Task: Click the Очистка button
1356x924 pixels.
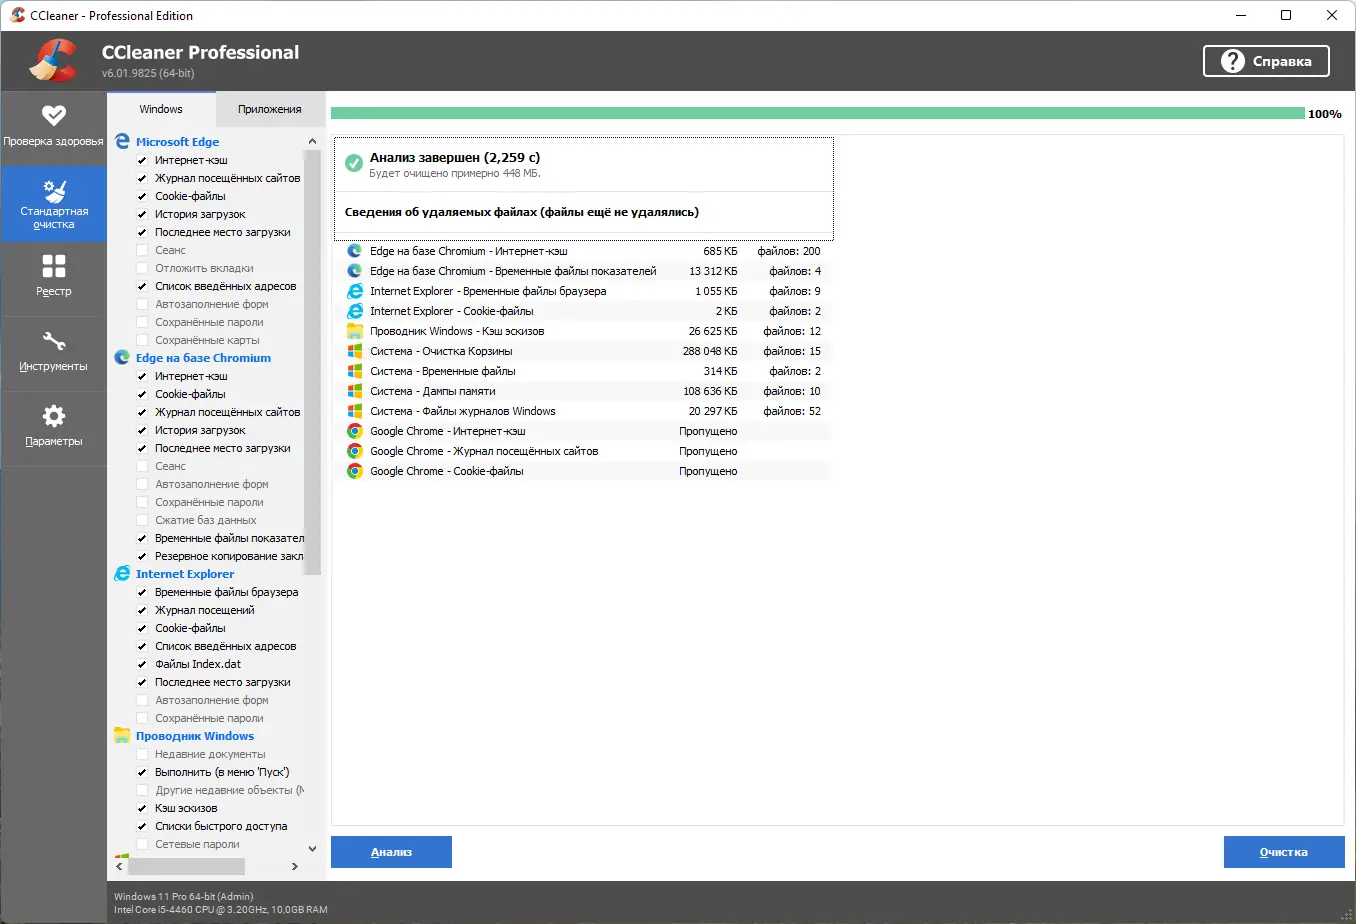Action: click(x=1284, y=851)
